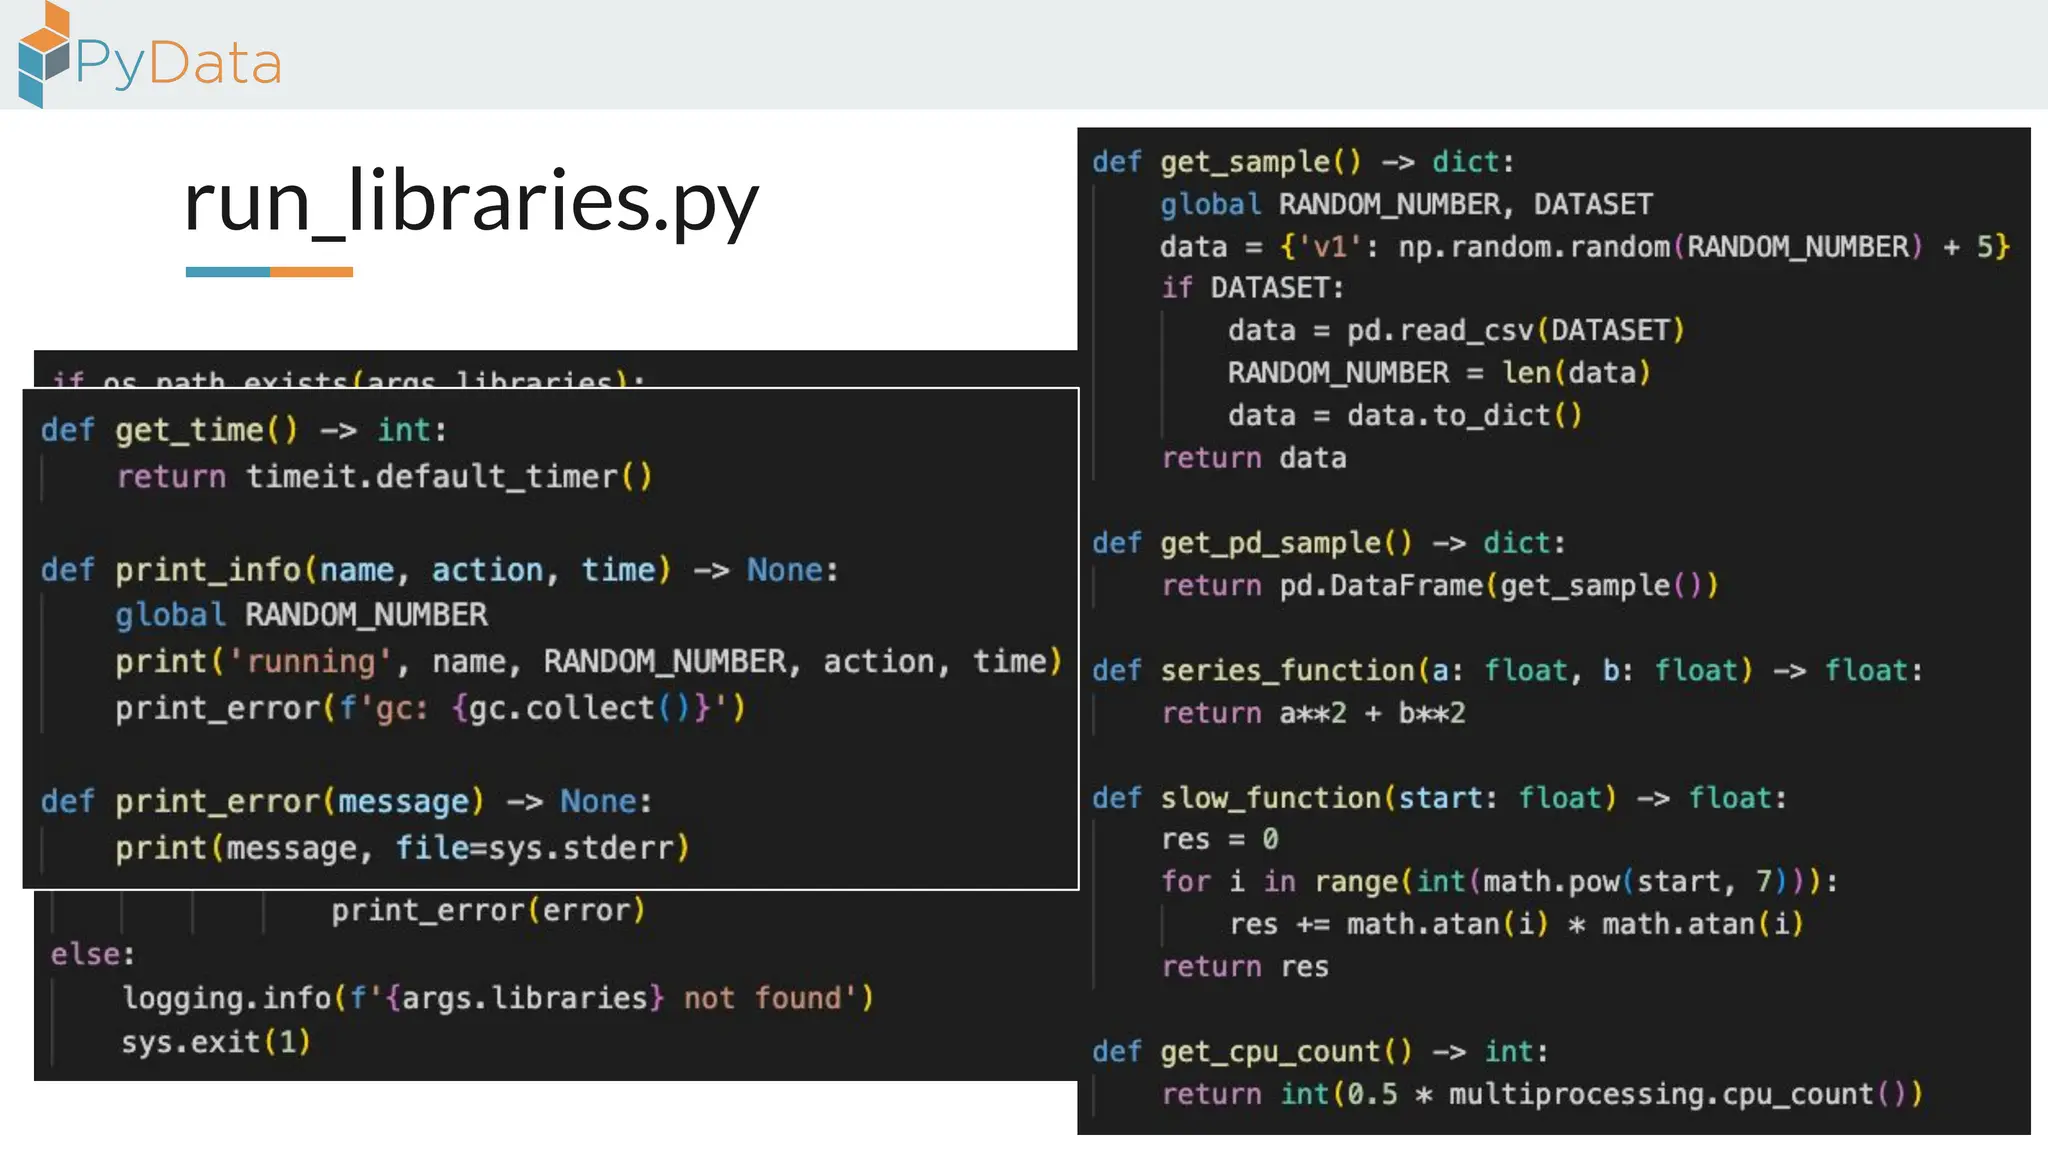Click the print_error(f'gc: ...') line
The width and height of the screenshot is (2048, 1152).
tap(430, 708)
